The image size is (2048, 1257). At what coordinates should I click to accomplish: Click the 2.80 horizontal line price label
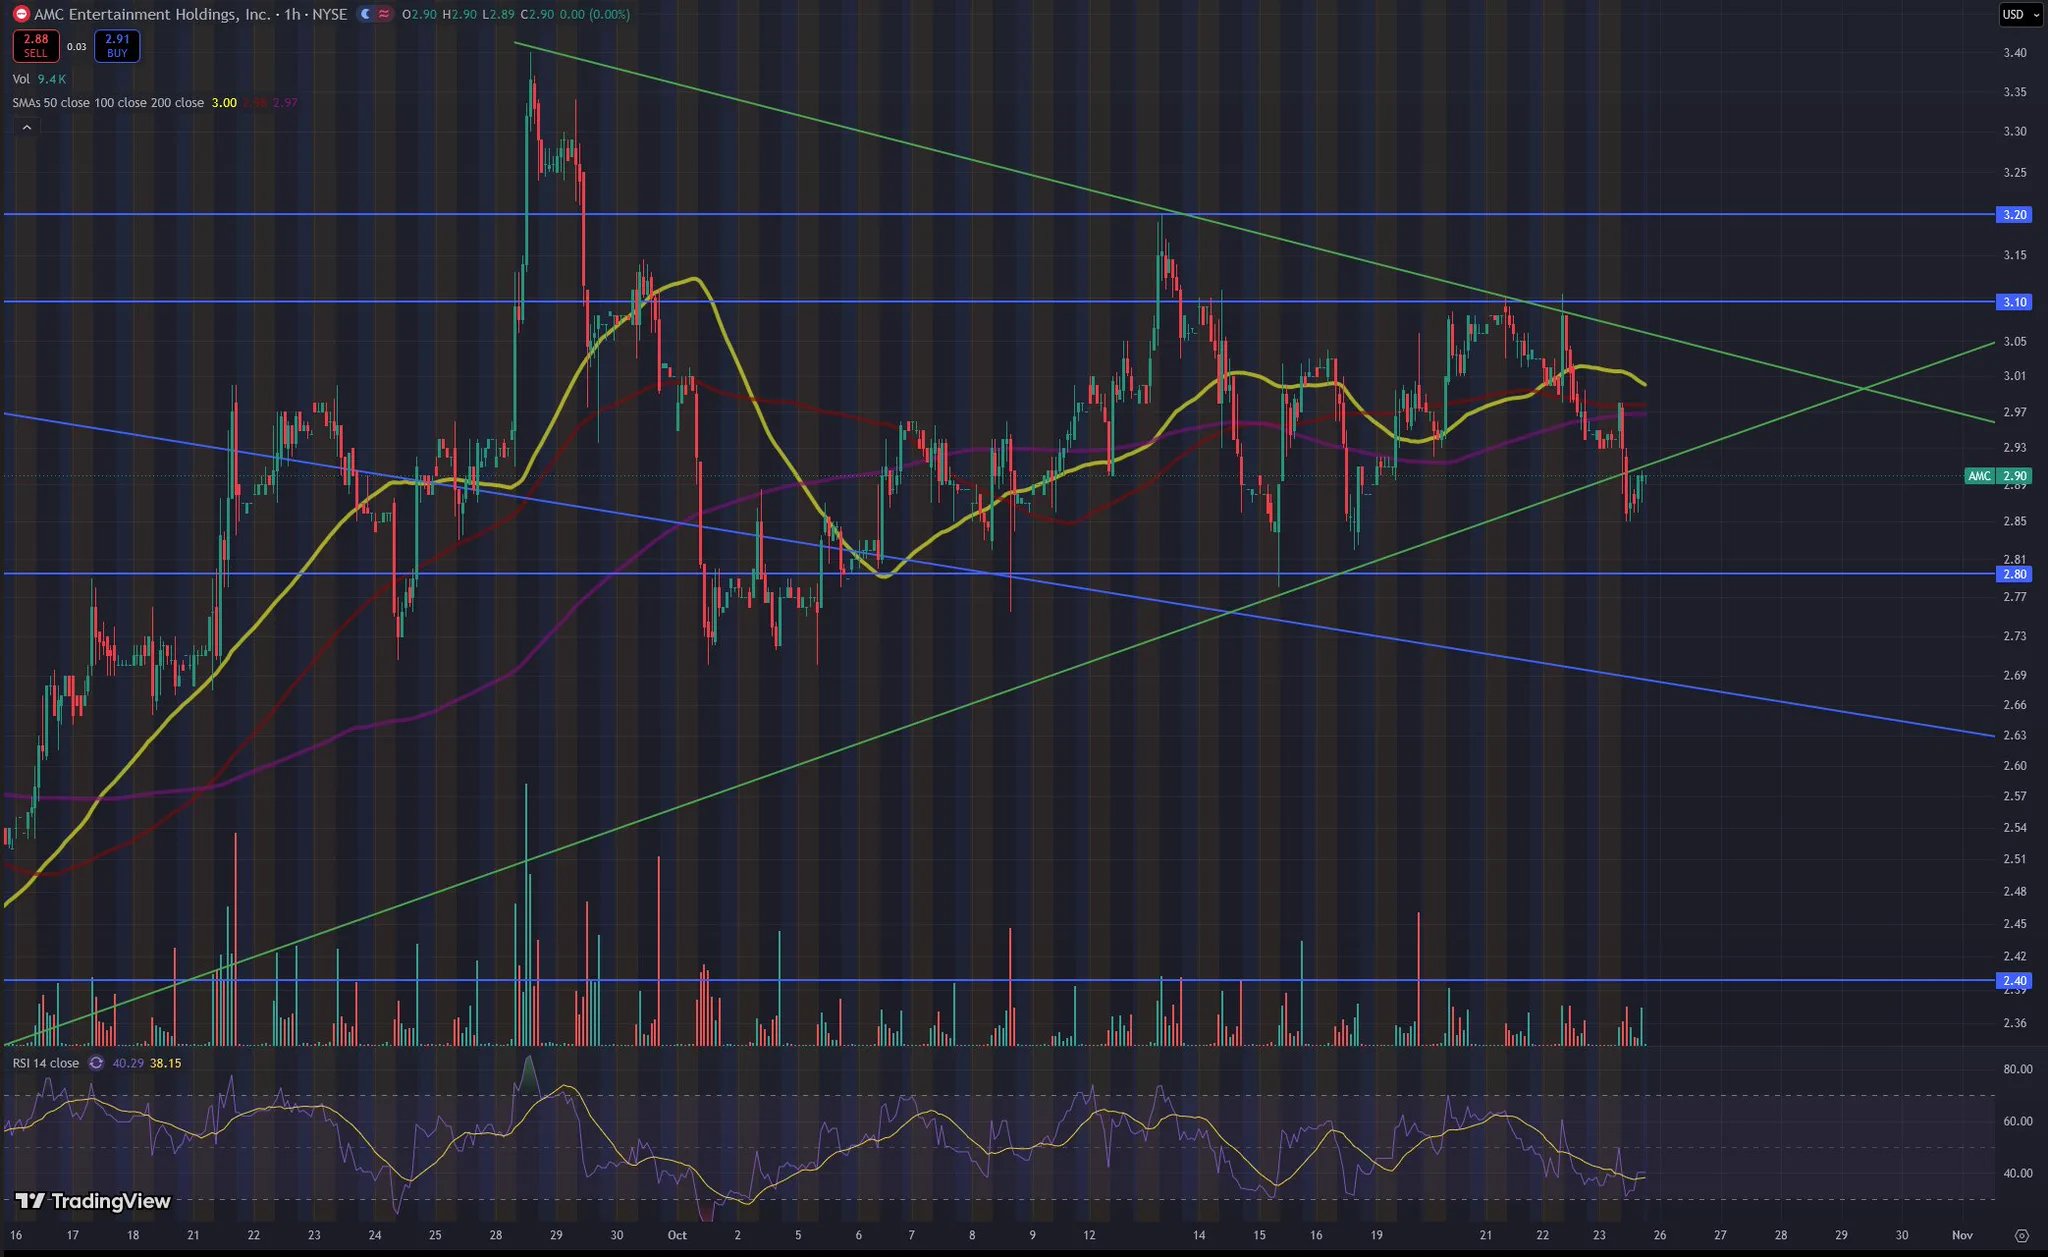click(x=2014, y=574)
